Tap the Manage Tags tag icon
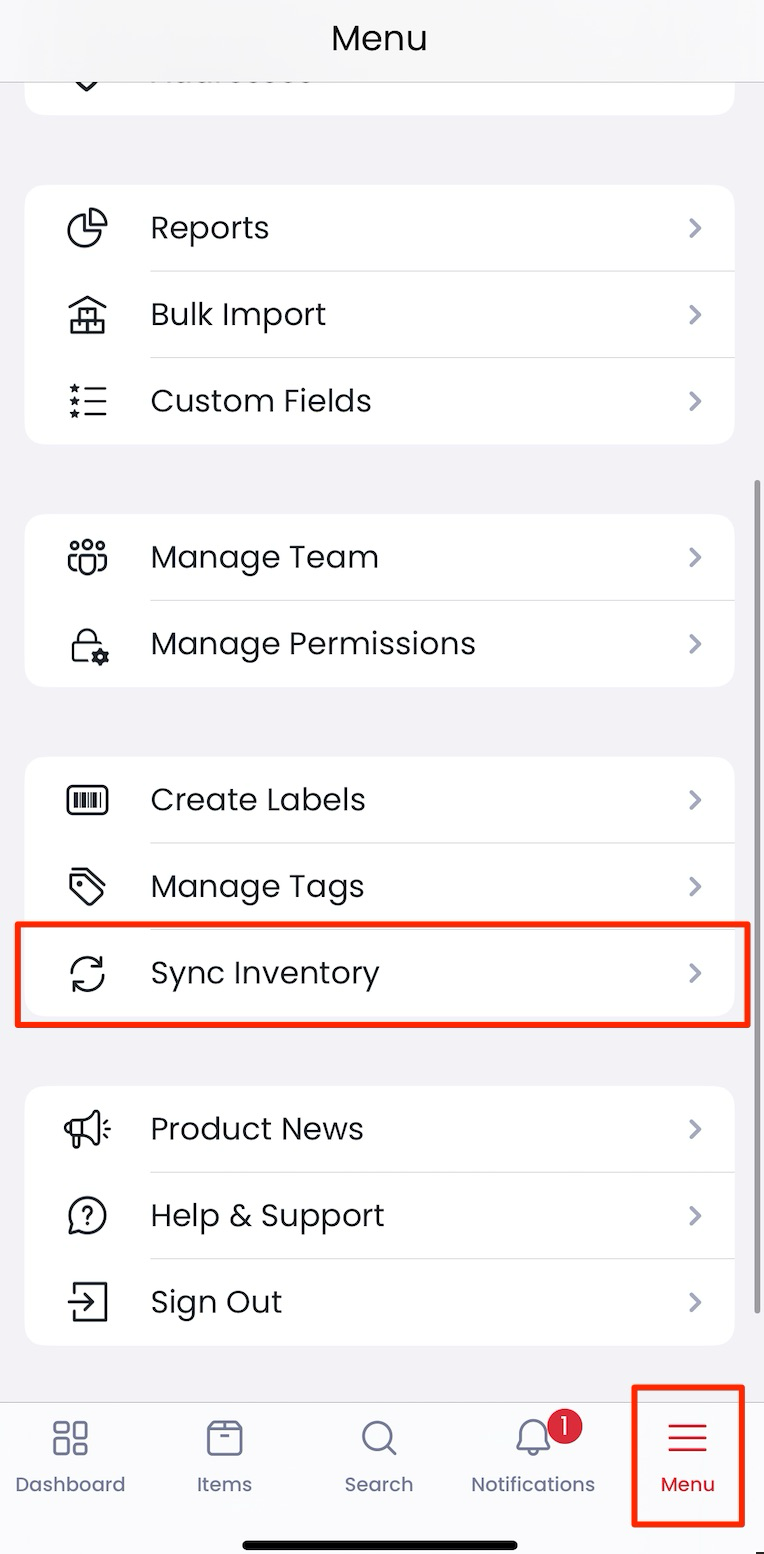Screen dimensions: 764x1554 coord(87,886)
